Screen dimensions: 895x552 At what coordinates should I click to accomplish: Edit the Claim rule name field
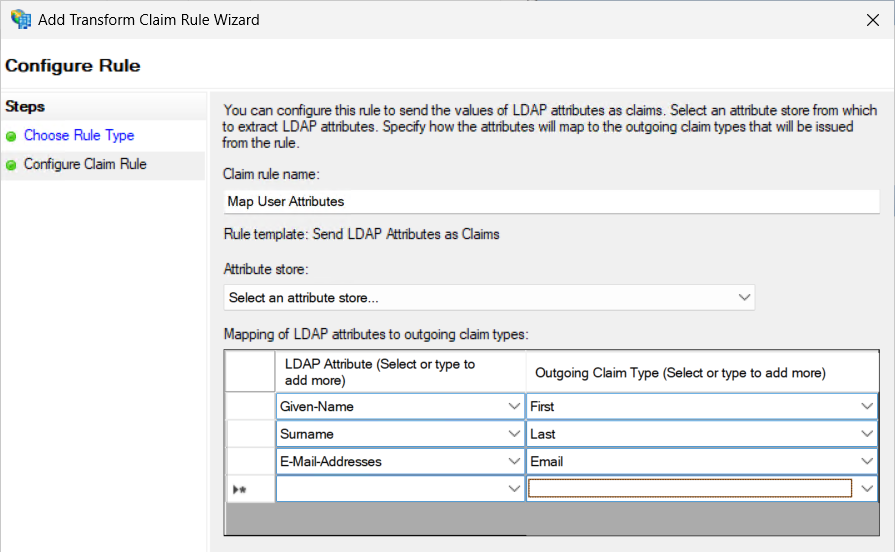[x=551, y=202]
